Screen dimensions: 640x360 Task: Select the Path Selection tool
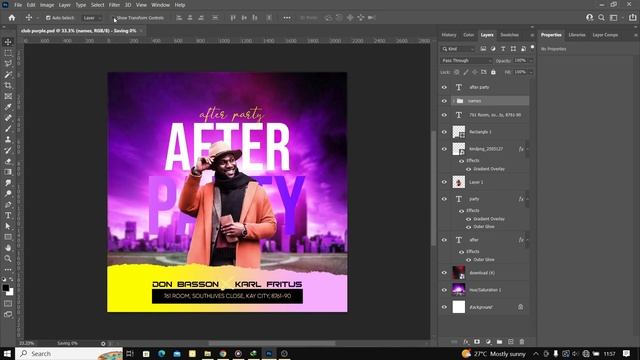click(8, 226)
